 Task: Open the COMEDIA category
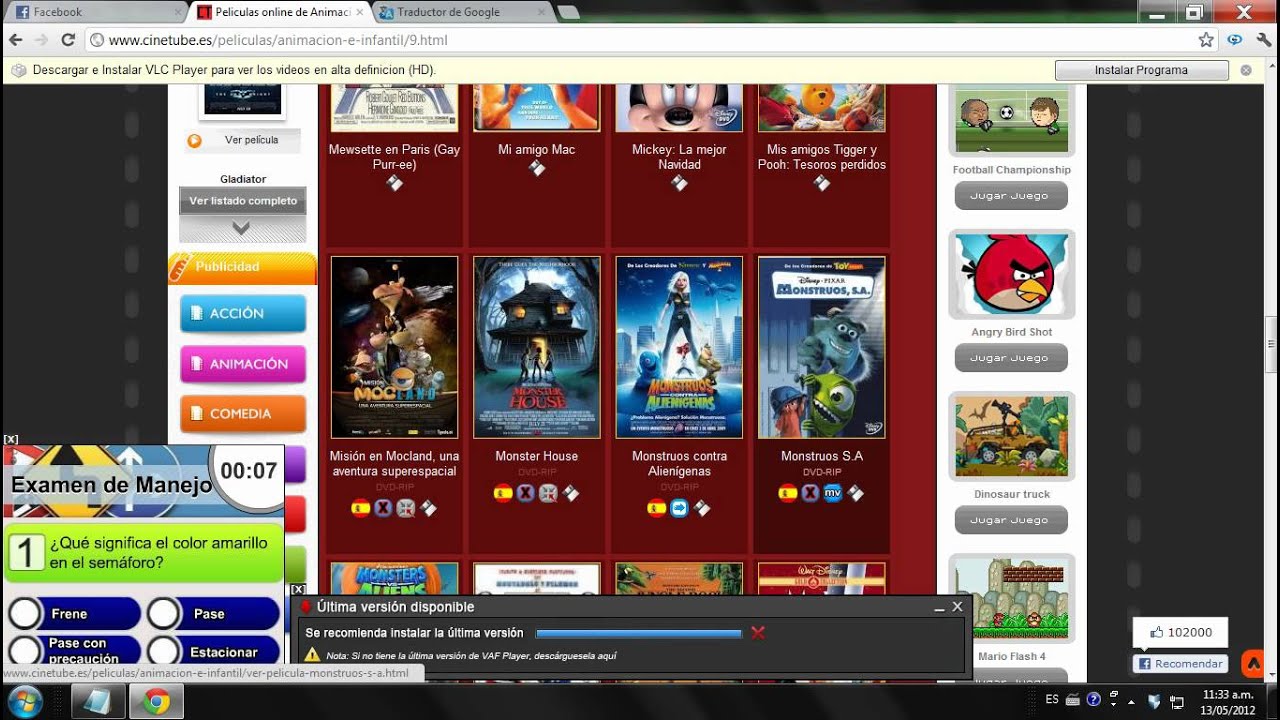point(243,414)
